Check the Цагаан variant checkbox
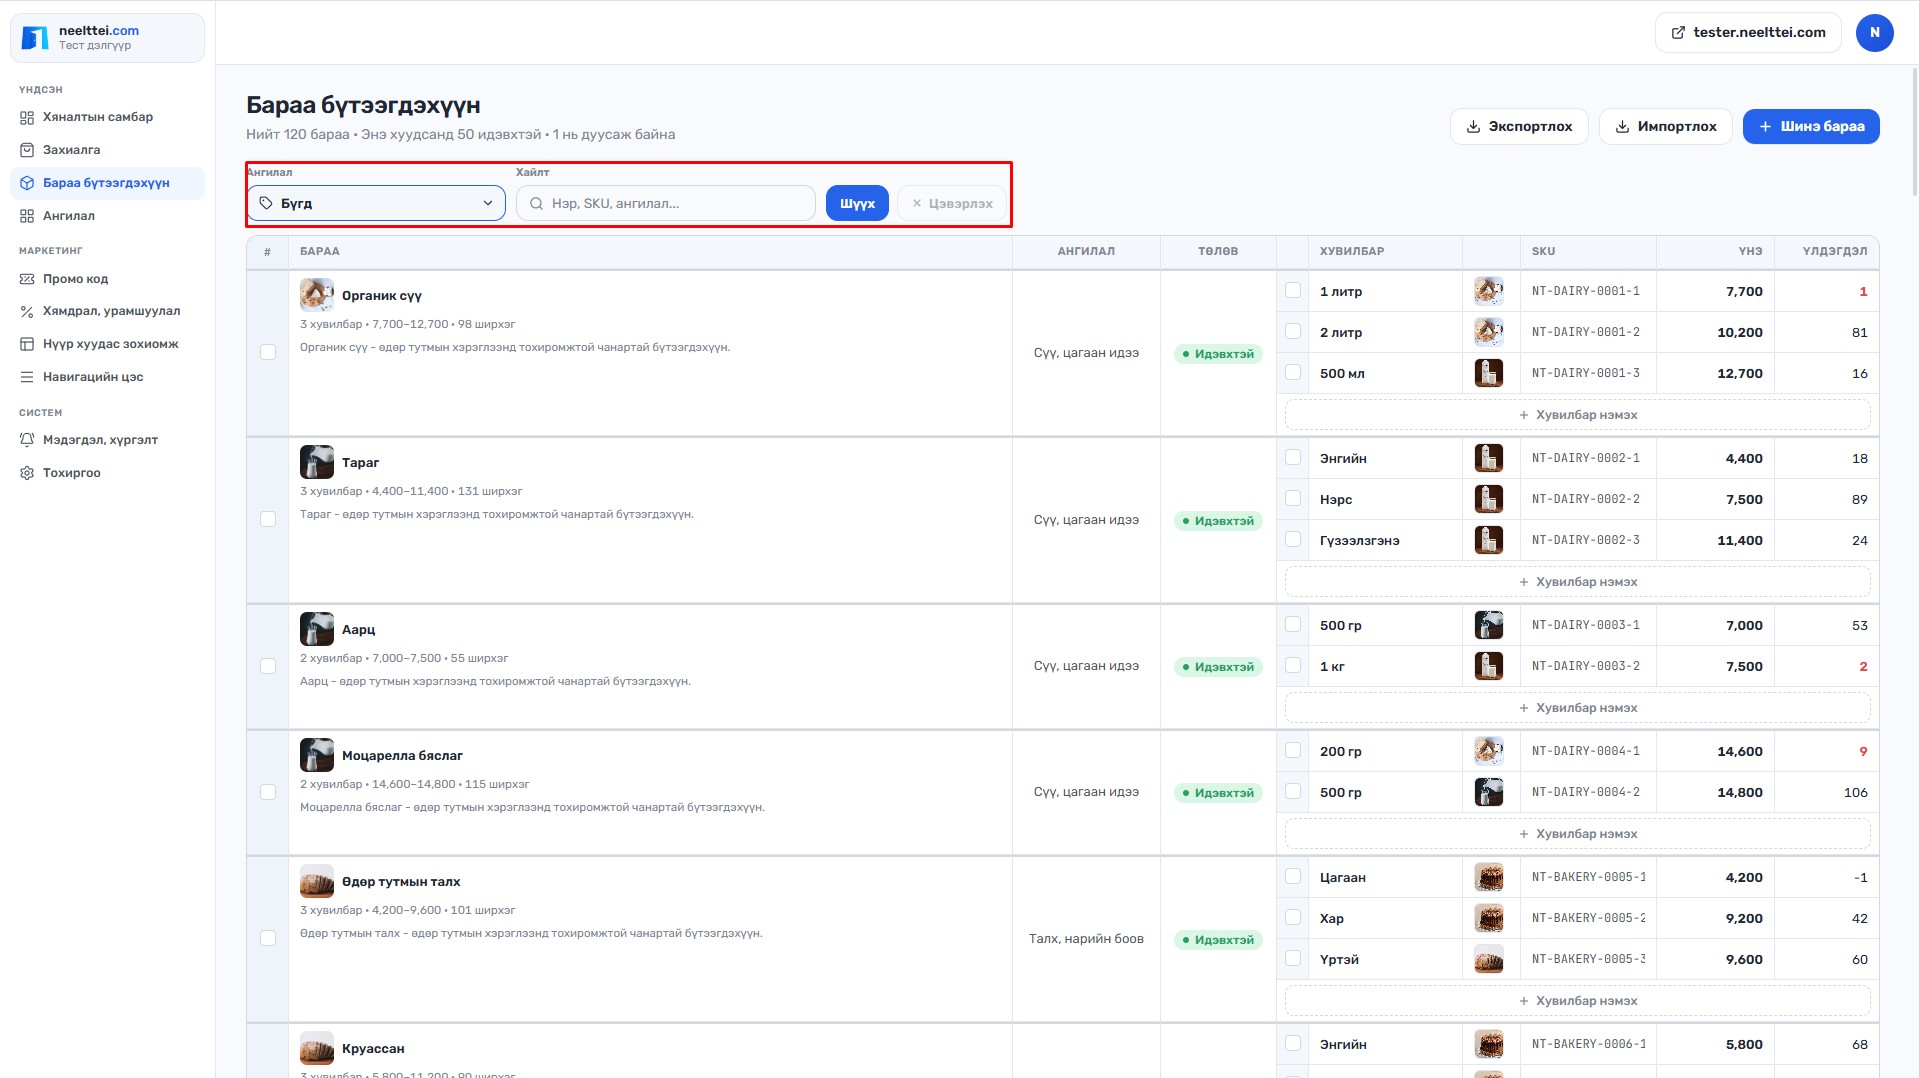The width and height of the screenshot is (1919, 1078). (1293, 876)
